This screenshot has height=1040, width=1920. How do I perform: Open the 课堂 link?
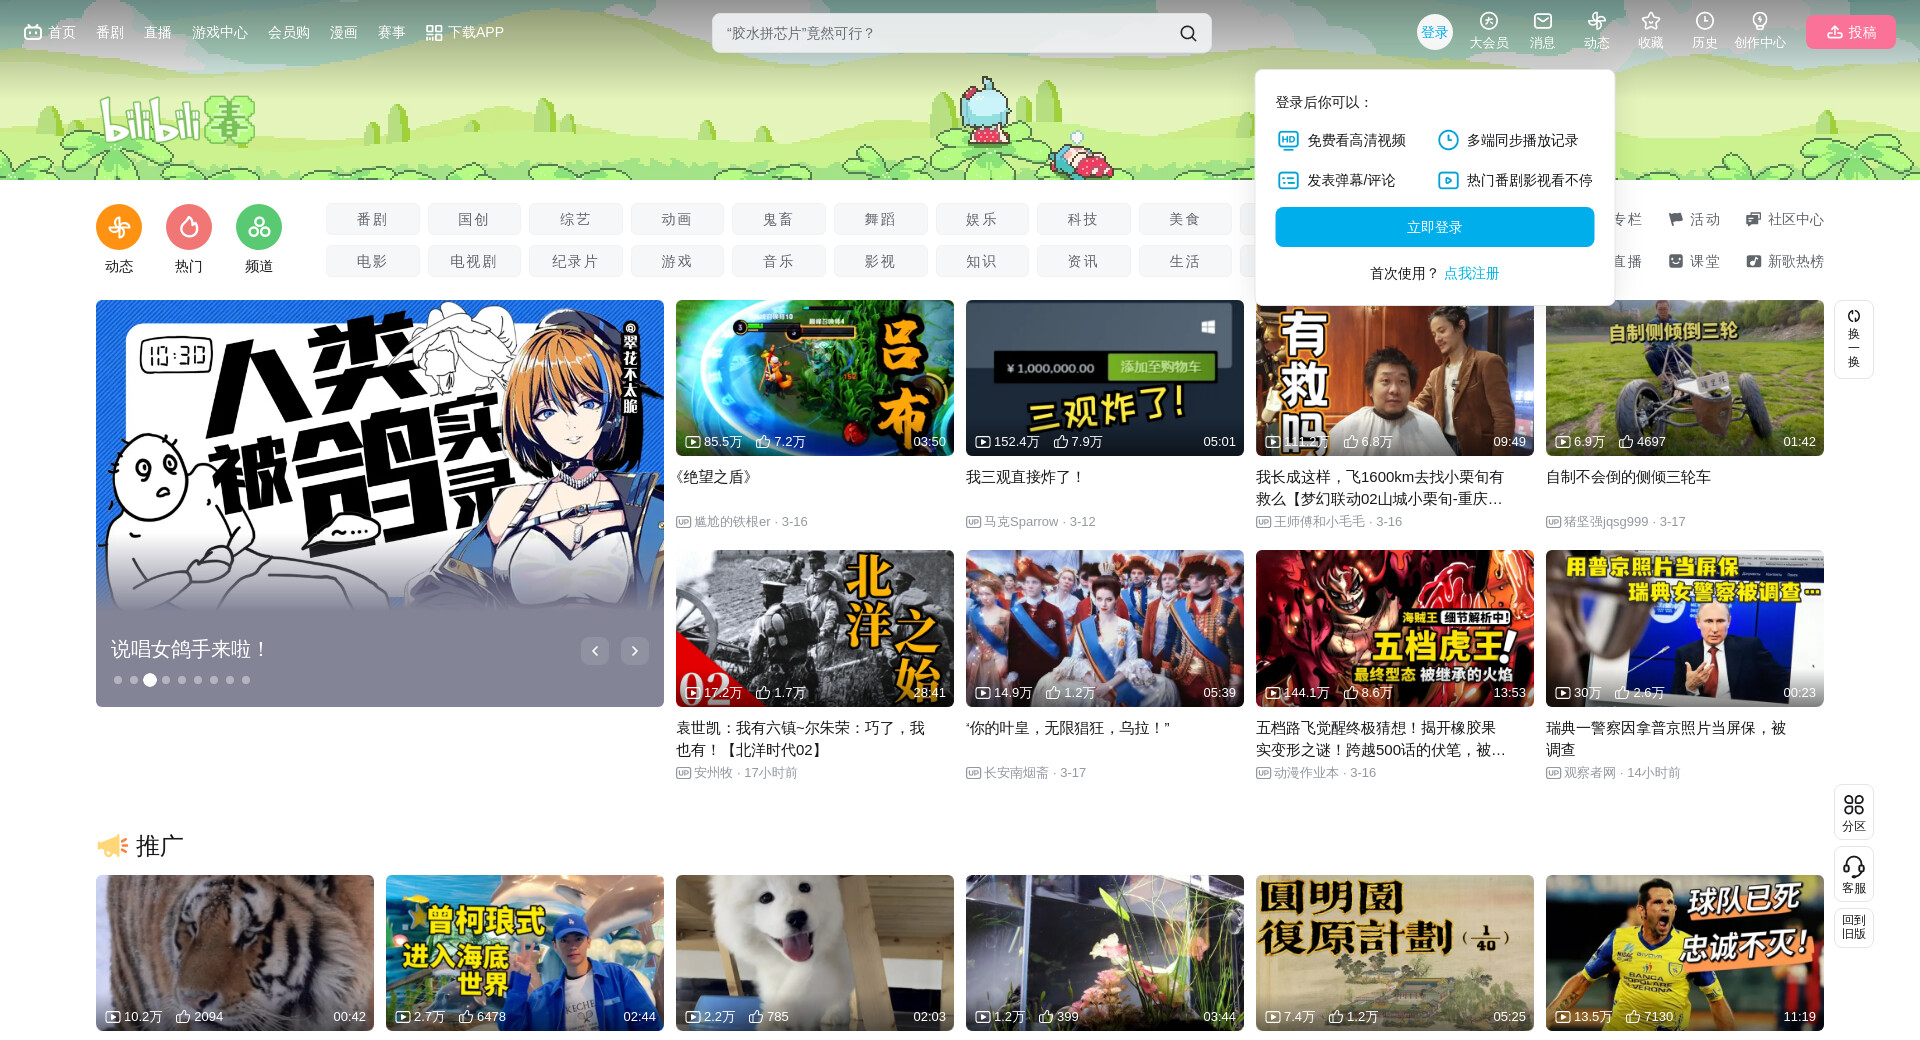coord(1694,261)
